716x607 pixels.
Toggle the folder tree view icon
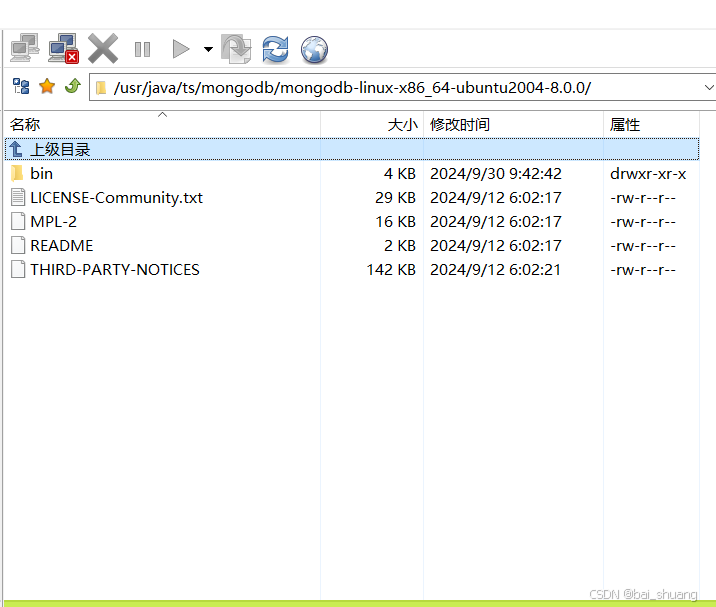point(21,86)
